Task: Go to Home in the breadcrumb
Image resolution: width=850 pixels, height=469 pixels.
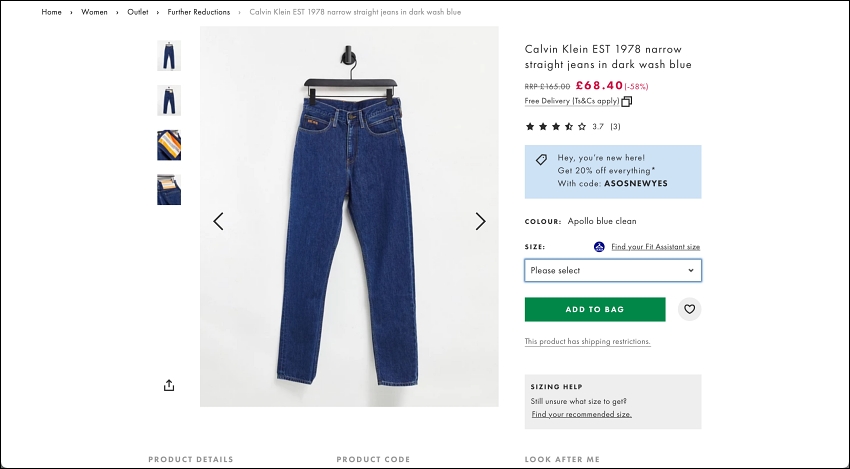Action: point(51,12)
